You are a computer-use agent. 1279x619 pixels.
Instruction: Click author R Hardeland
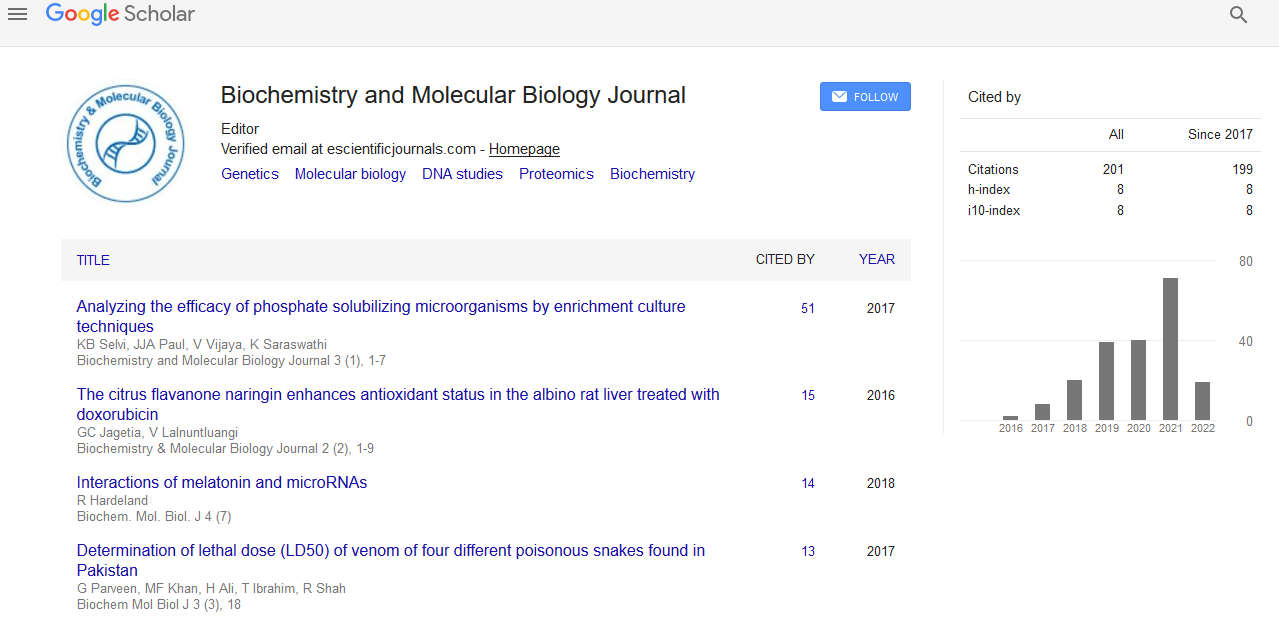click(x=112, y=501)
